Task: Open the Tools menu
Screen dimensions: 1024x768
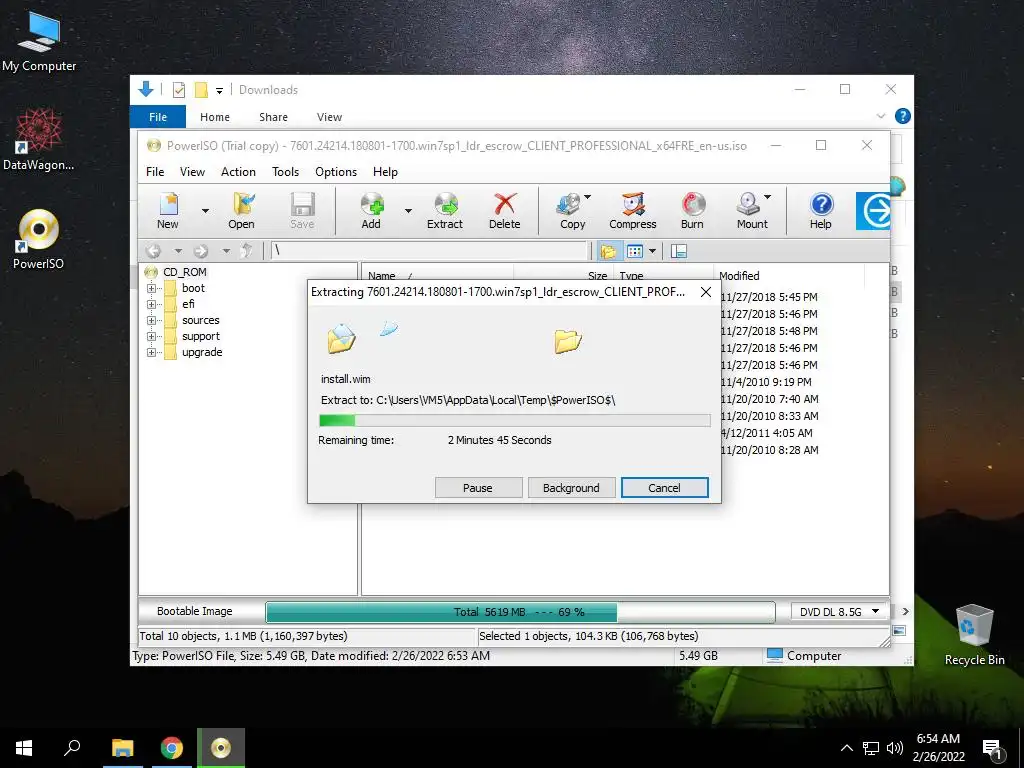Action: point(285,172)
